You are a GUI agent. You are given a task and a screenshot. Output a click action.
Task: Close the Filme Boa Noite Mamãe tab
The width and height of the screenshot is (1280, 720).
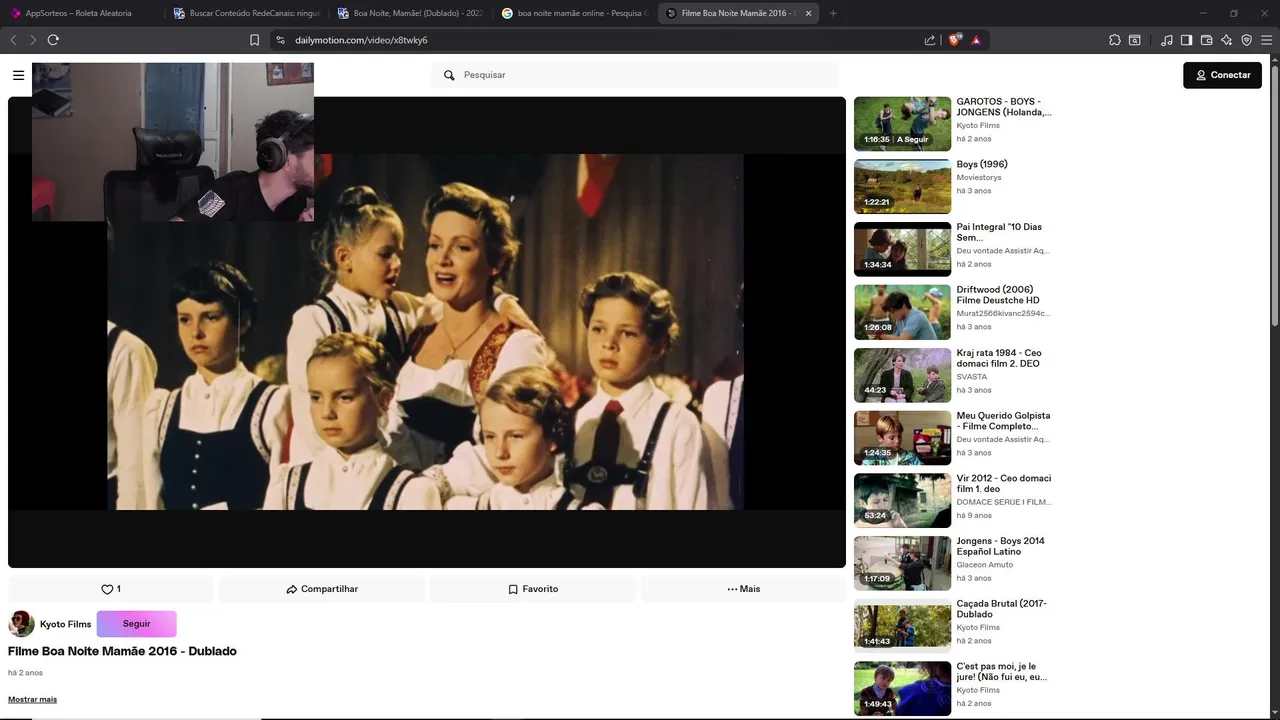808,13
